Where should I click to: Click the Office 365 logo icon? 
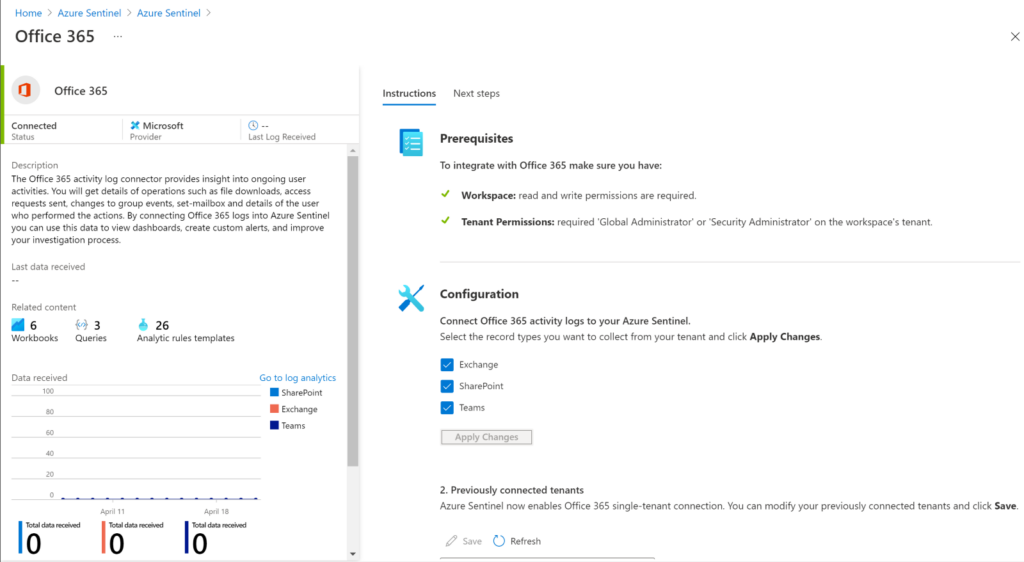tap(25, 91)
